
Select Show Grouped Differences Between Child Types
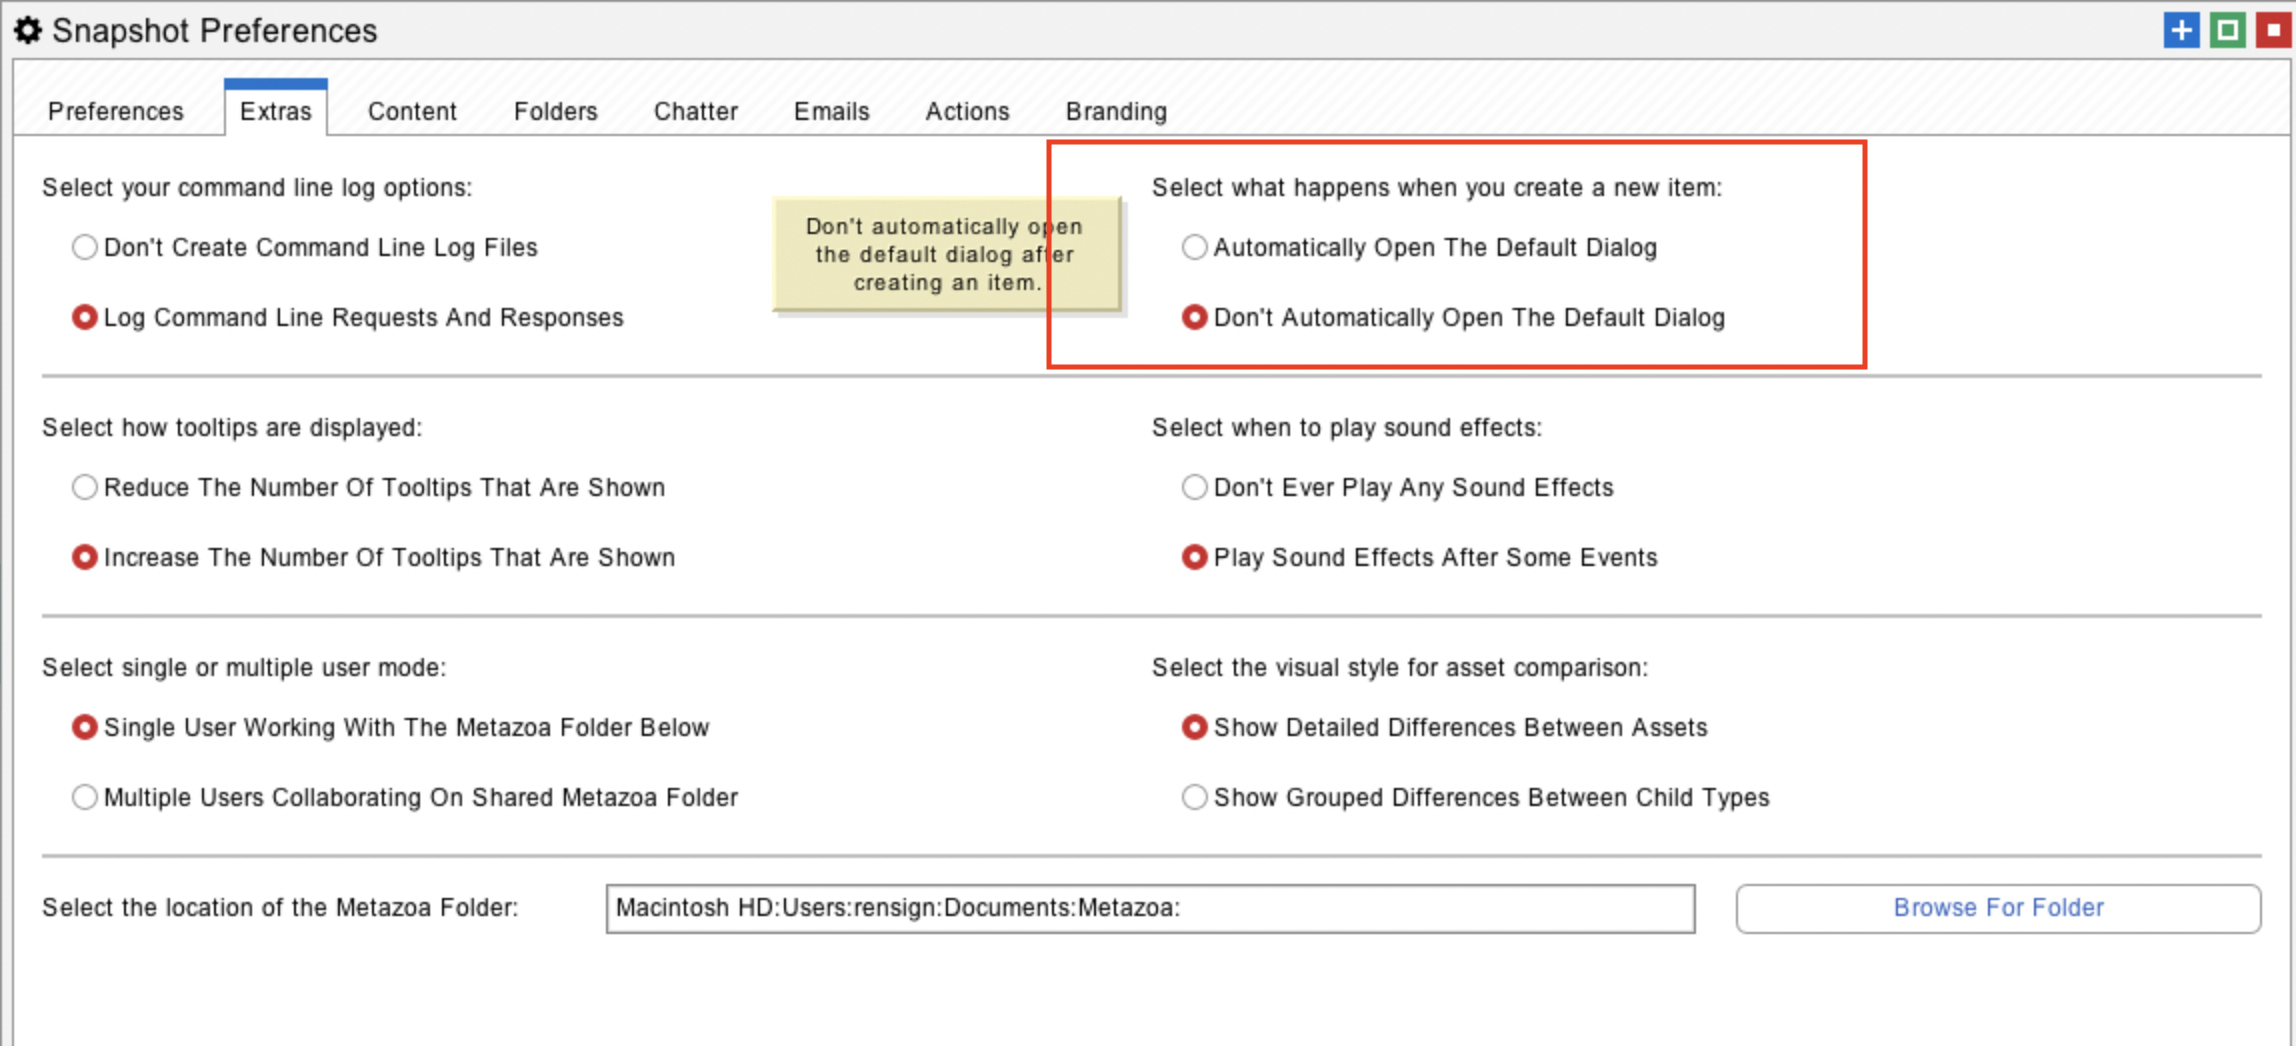pos(1194,797)
